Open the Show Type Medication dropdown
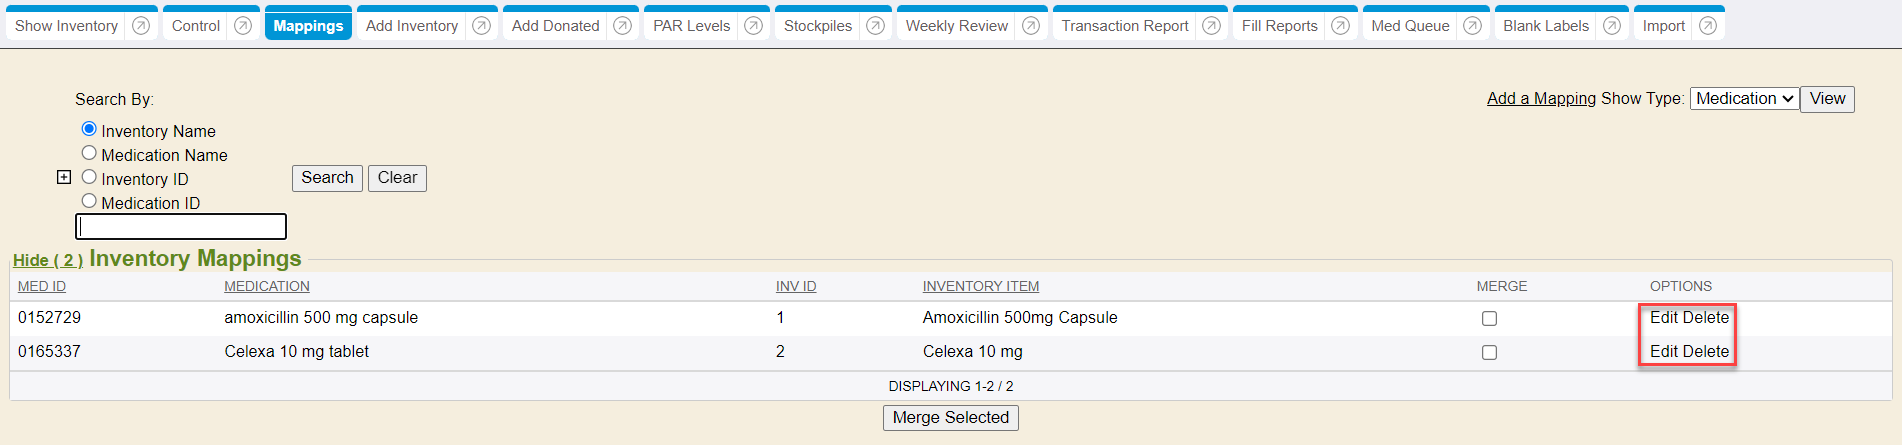The image size is (1902, 445). (1744, 99)
